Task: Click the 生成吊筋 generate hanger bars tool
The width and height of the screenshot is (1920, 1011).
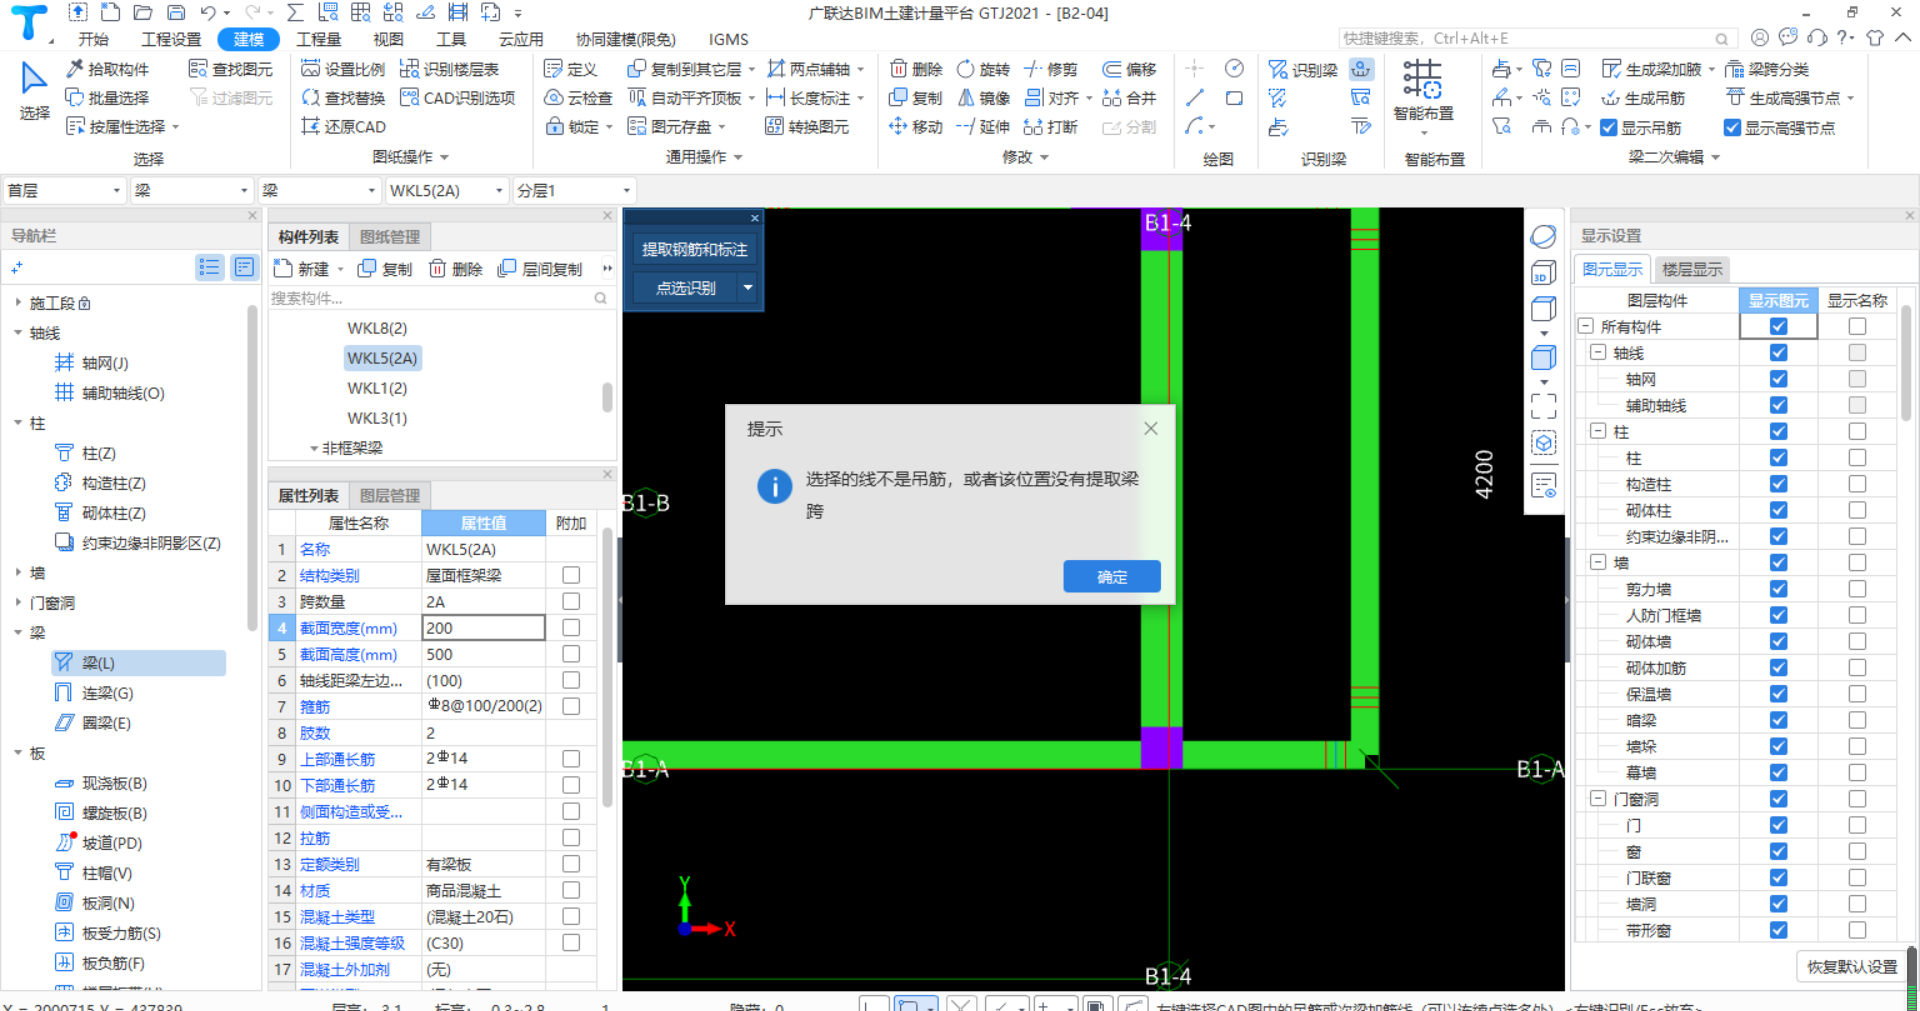Action: click(x=1643, y=98)
